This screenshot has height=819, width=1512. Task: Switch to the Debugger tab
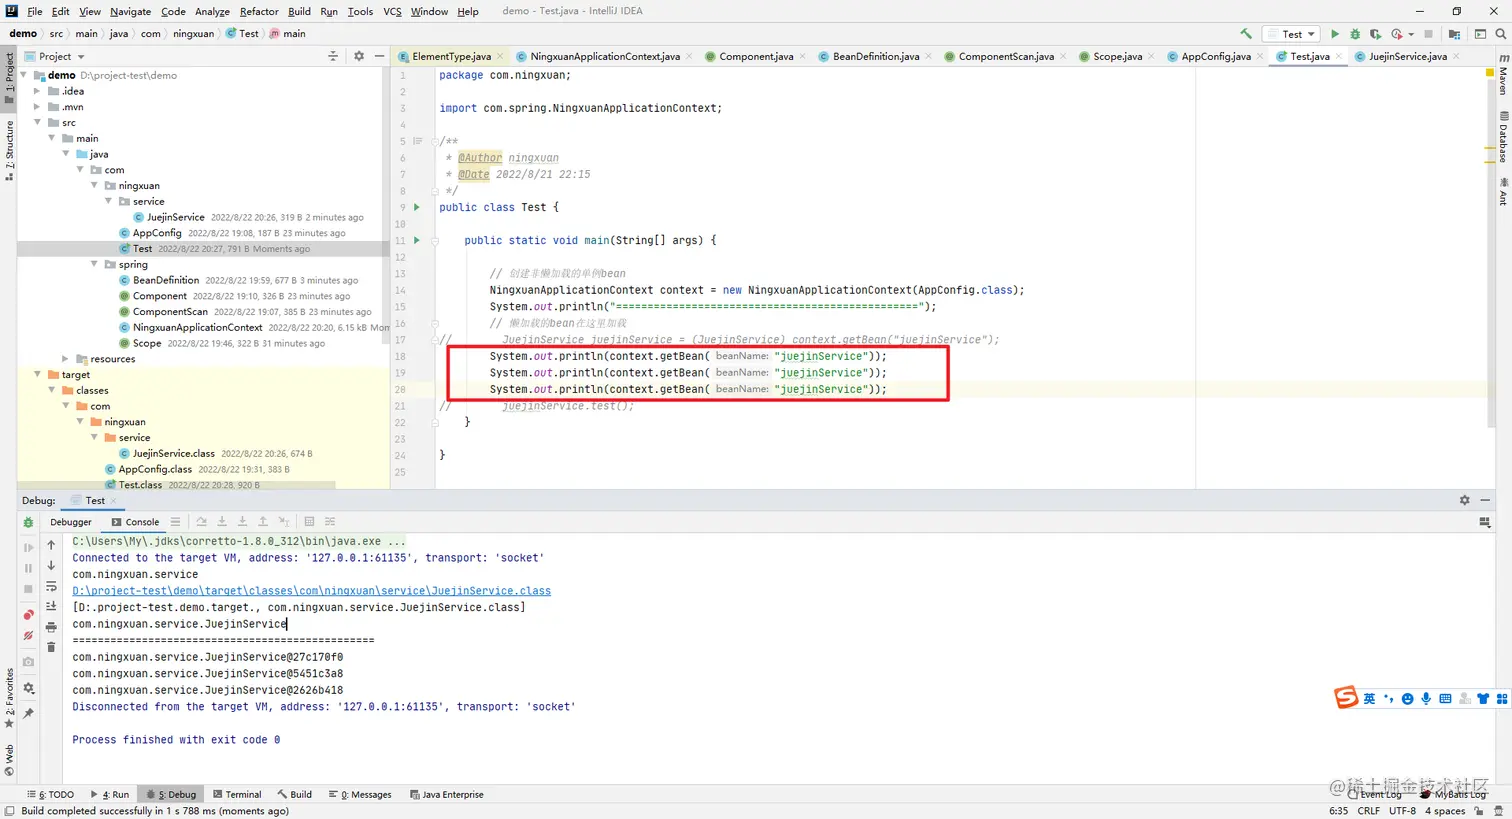pos(70,522)
